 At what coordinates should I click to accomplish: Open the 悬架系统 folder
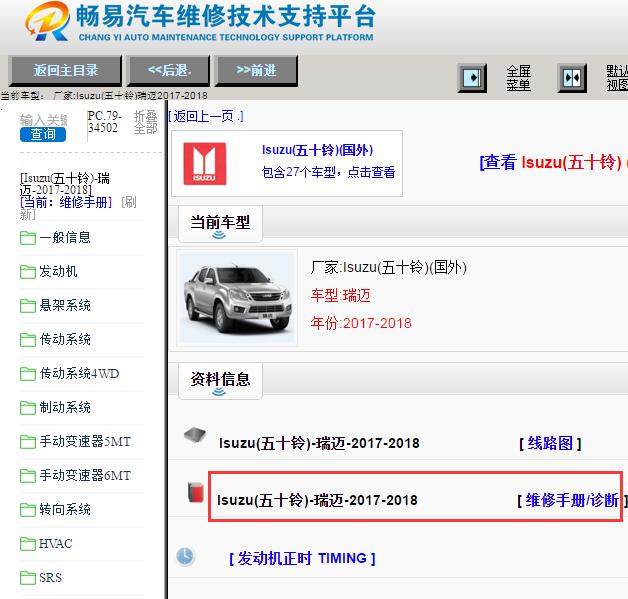point(65,306)
